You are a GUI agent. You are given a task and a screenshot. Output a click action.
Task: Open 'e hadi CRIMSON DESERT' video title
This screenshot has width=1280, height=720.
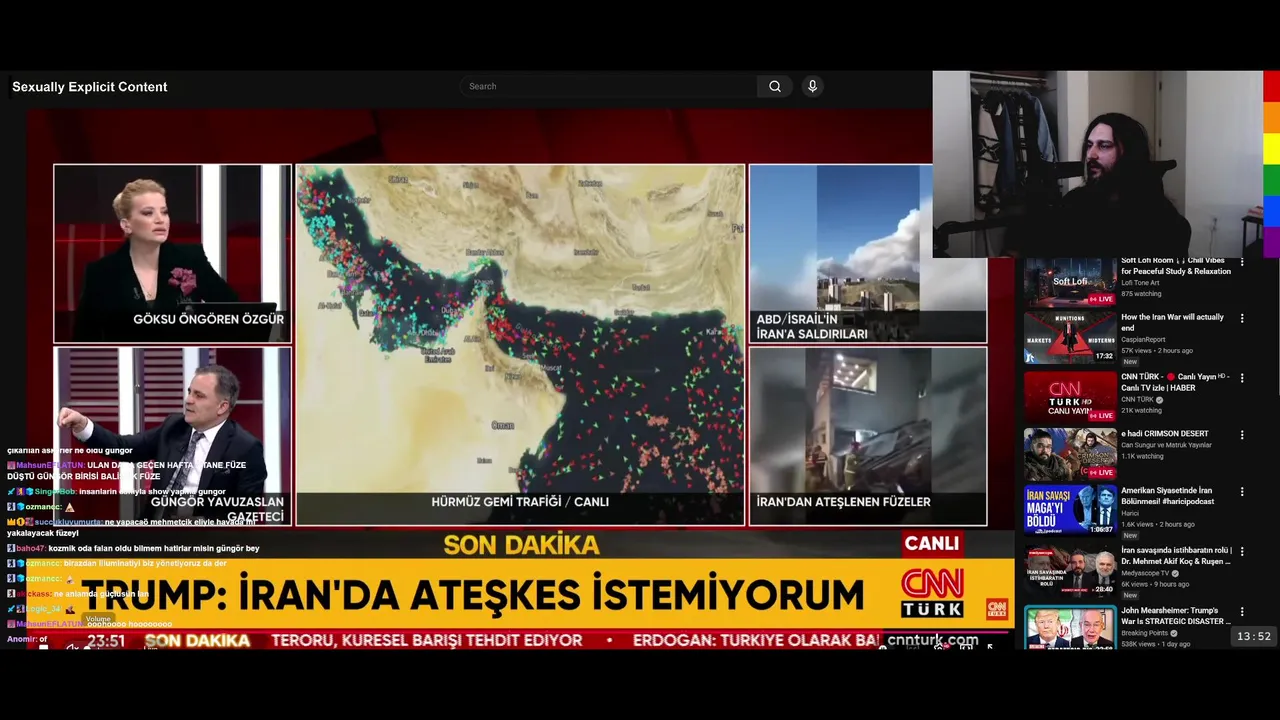tap(1164, 434)
